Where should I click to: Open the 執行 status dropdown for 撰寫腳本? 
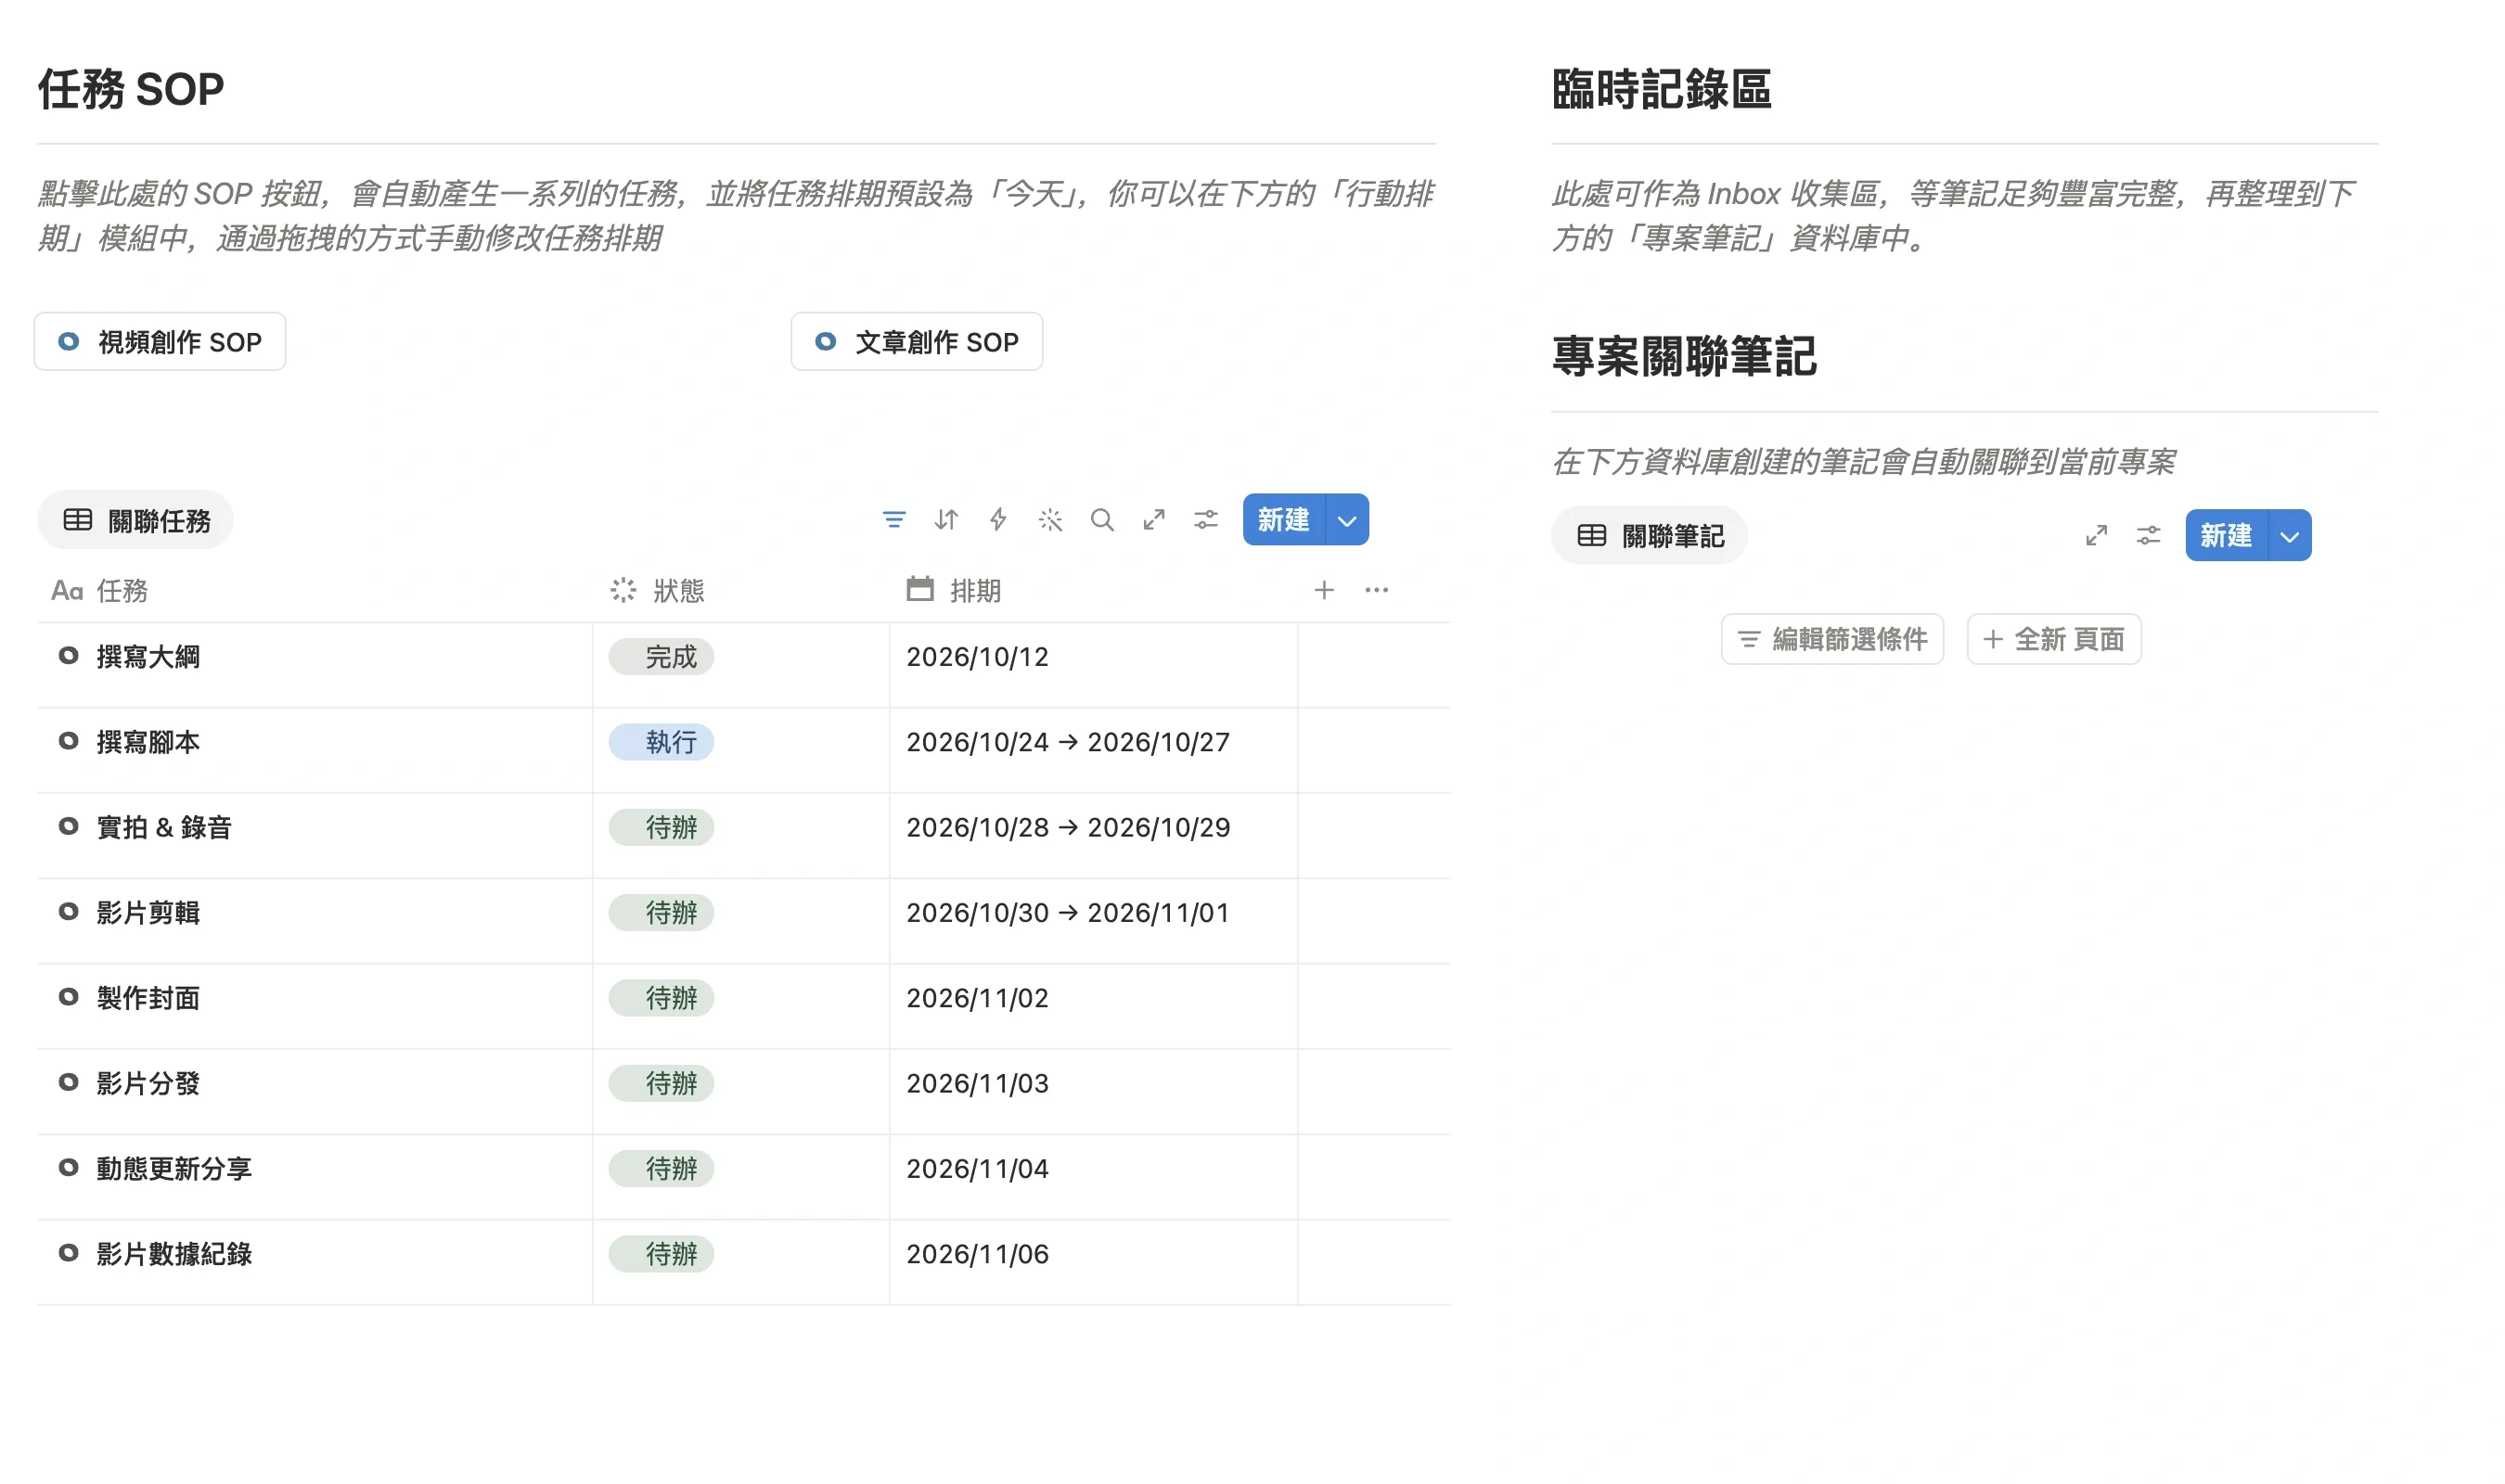[661, 742]
